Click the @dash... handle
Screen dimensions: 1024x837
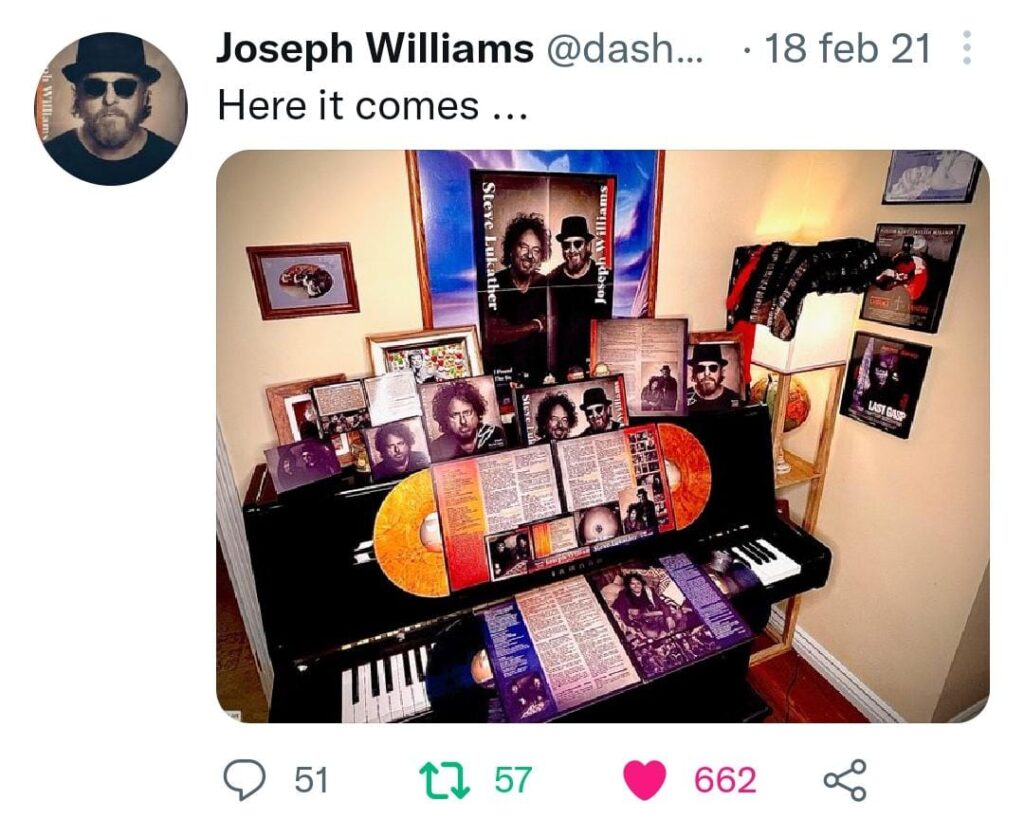tap(625, 49)
